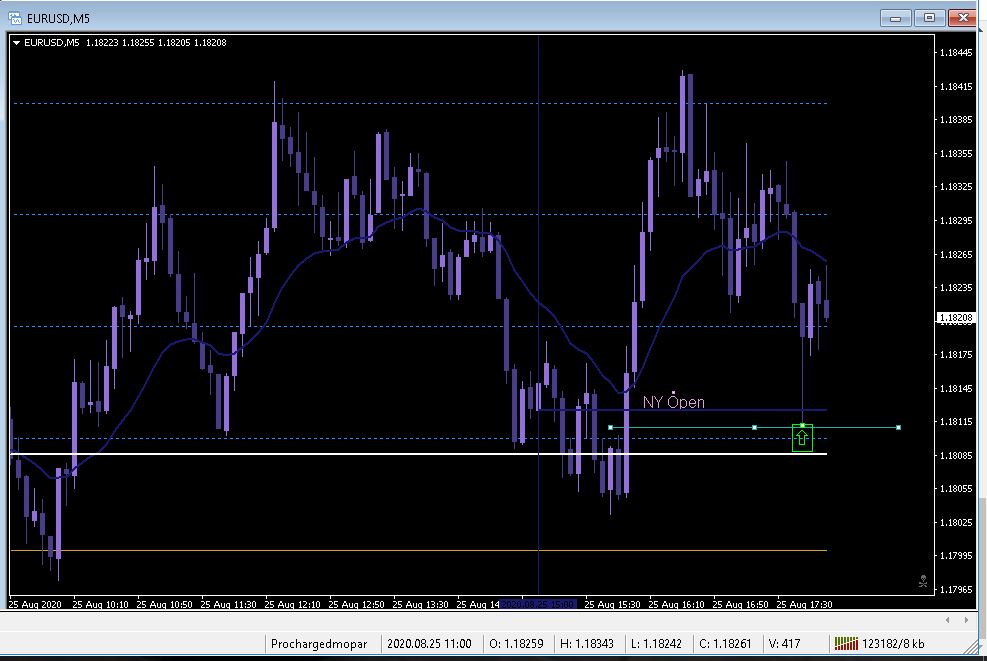987x661 pixels.
Task: Click the connection bars status icon
Action: (846, 643)
